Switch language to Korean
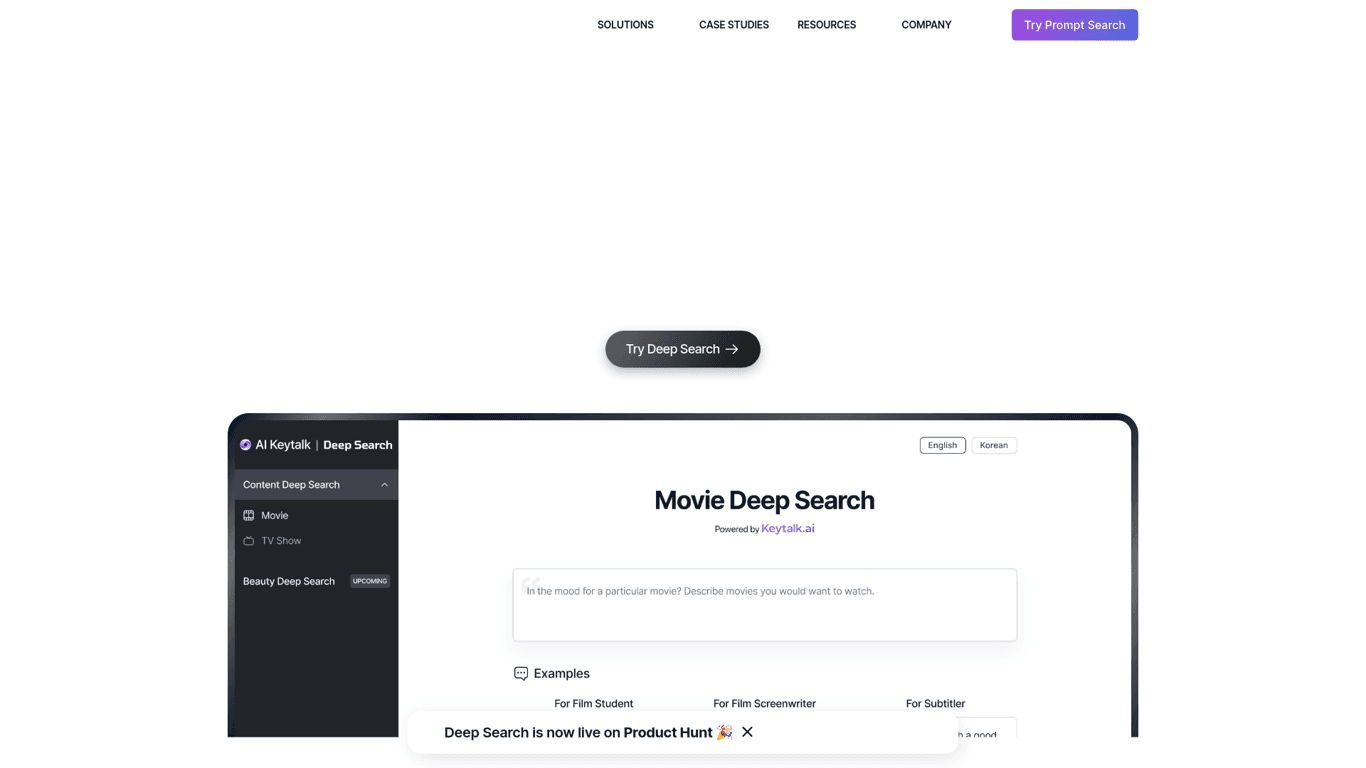Screen dimensions: 1366x768 [994, 445]
